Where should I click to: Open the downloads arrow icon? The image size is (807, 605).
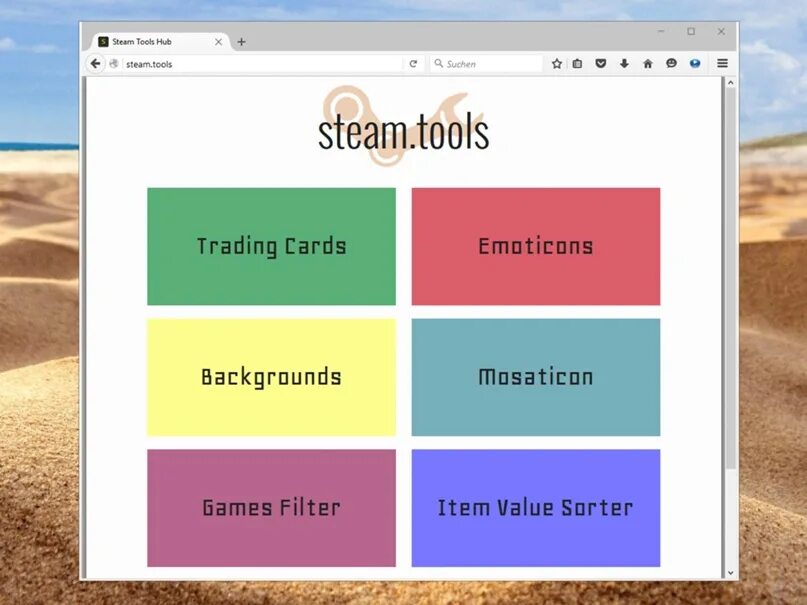624,63
